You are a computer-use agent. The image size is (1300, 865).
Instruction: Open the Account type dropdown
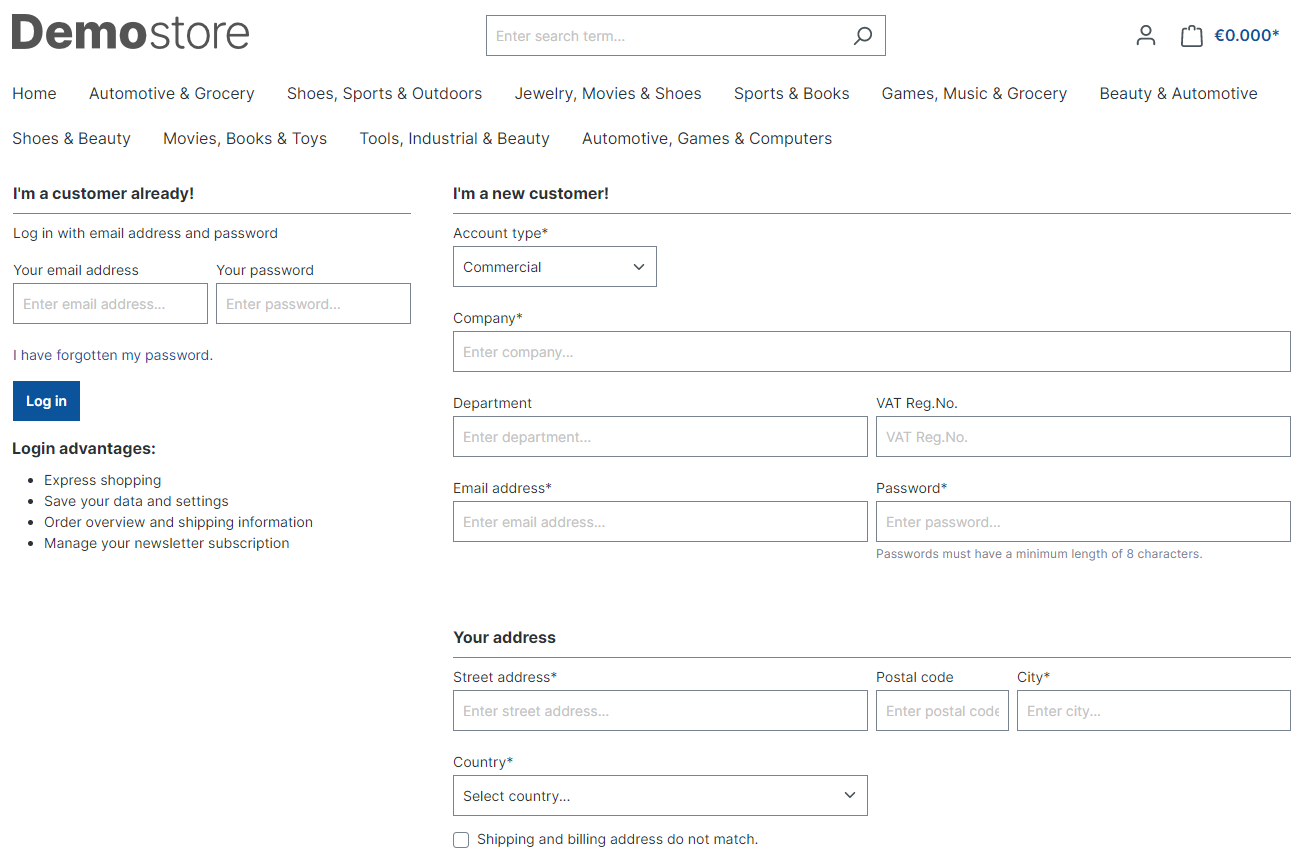click(x=554, y=267)
